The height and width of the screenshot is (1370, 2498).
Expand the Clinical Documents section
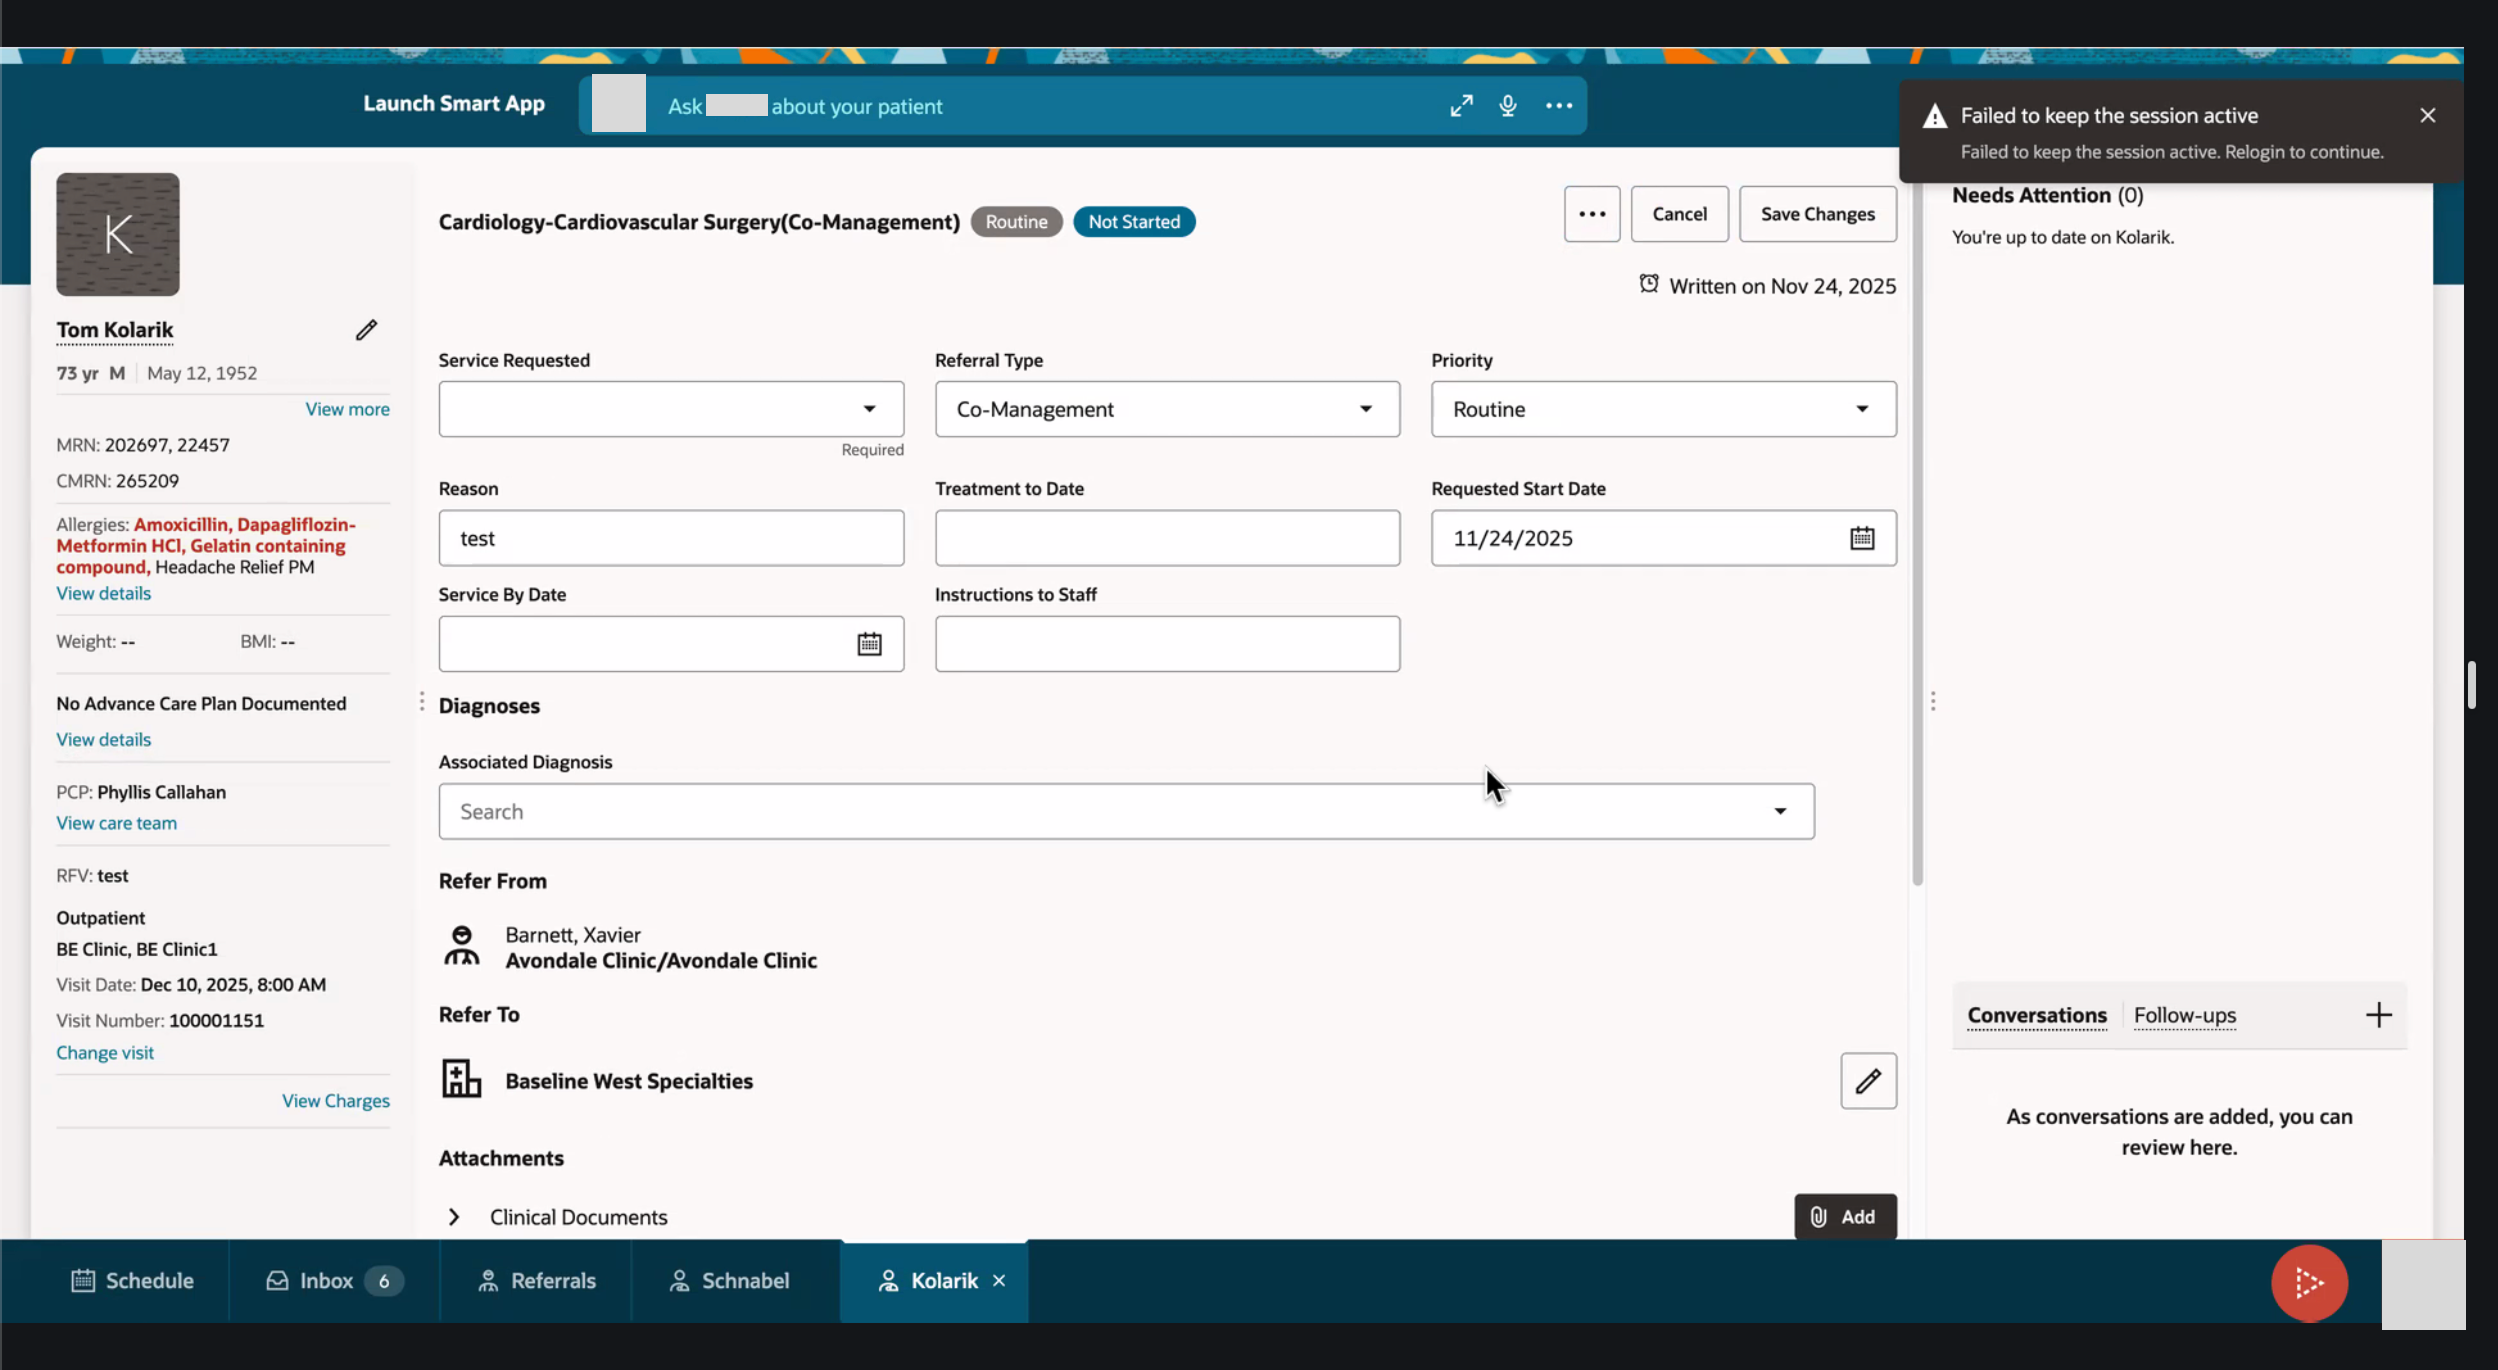click(454, 1217)
